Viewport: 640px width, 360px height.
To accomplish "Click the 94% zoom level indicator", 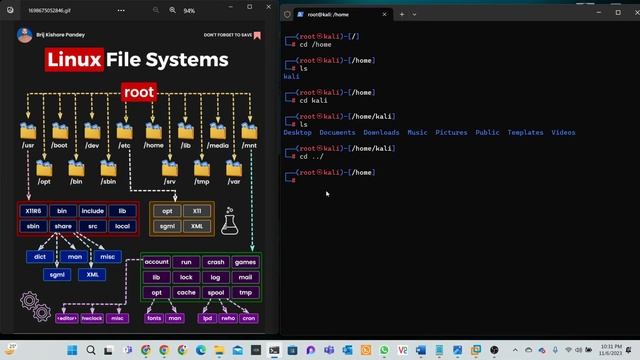I will click(x=189, y=11).
